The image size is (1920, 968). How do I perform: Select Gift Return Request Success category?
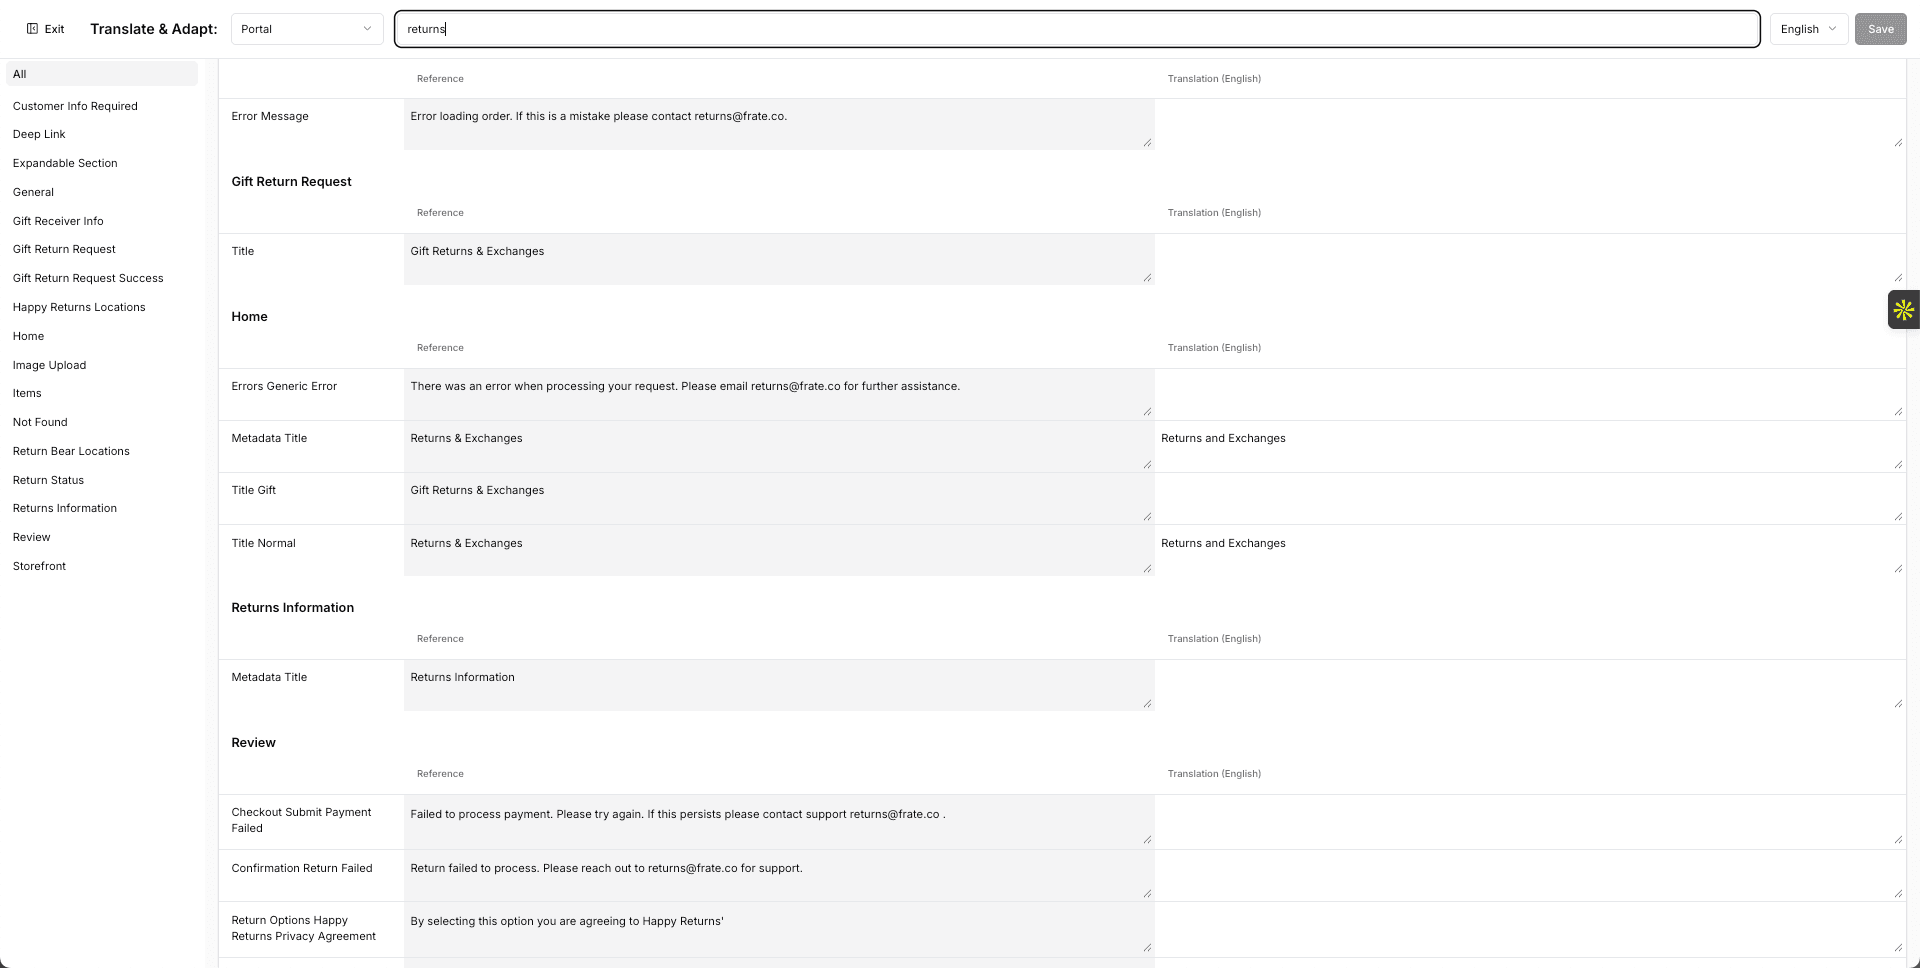click(88, 278)
